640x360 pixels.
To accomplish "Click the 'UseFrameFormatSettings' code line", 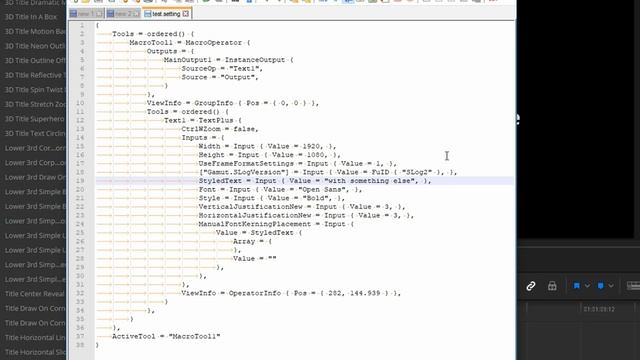I will pyautogui.click(x=297, y=163).
